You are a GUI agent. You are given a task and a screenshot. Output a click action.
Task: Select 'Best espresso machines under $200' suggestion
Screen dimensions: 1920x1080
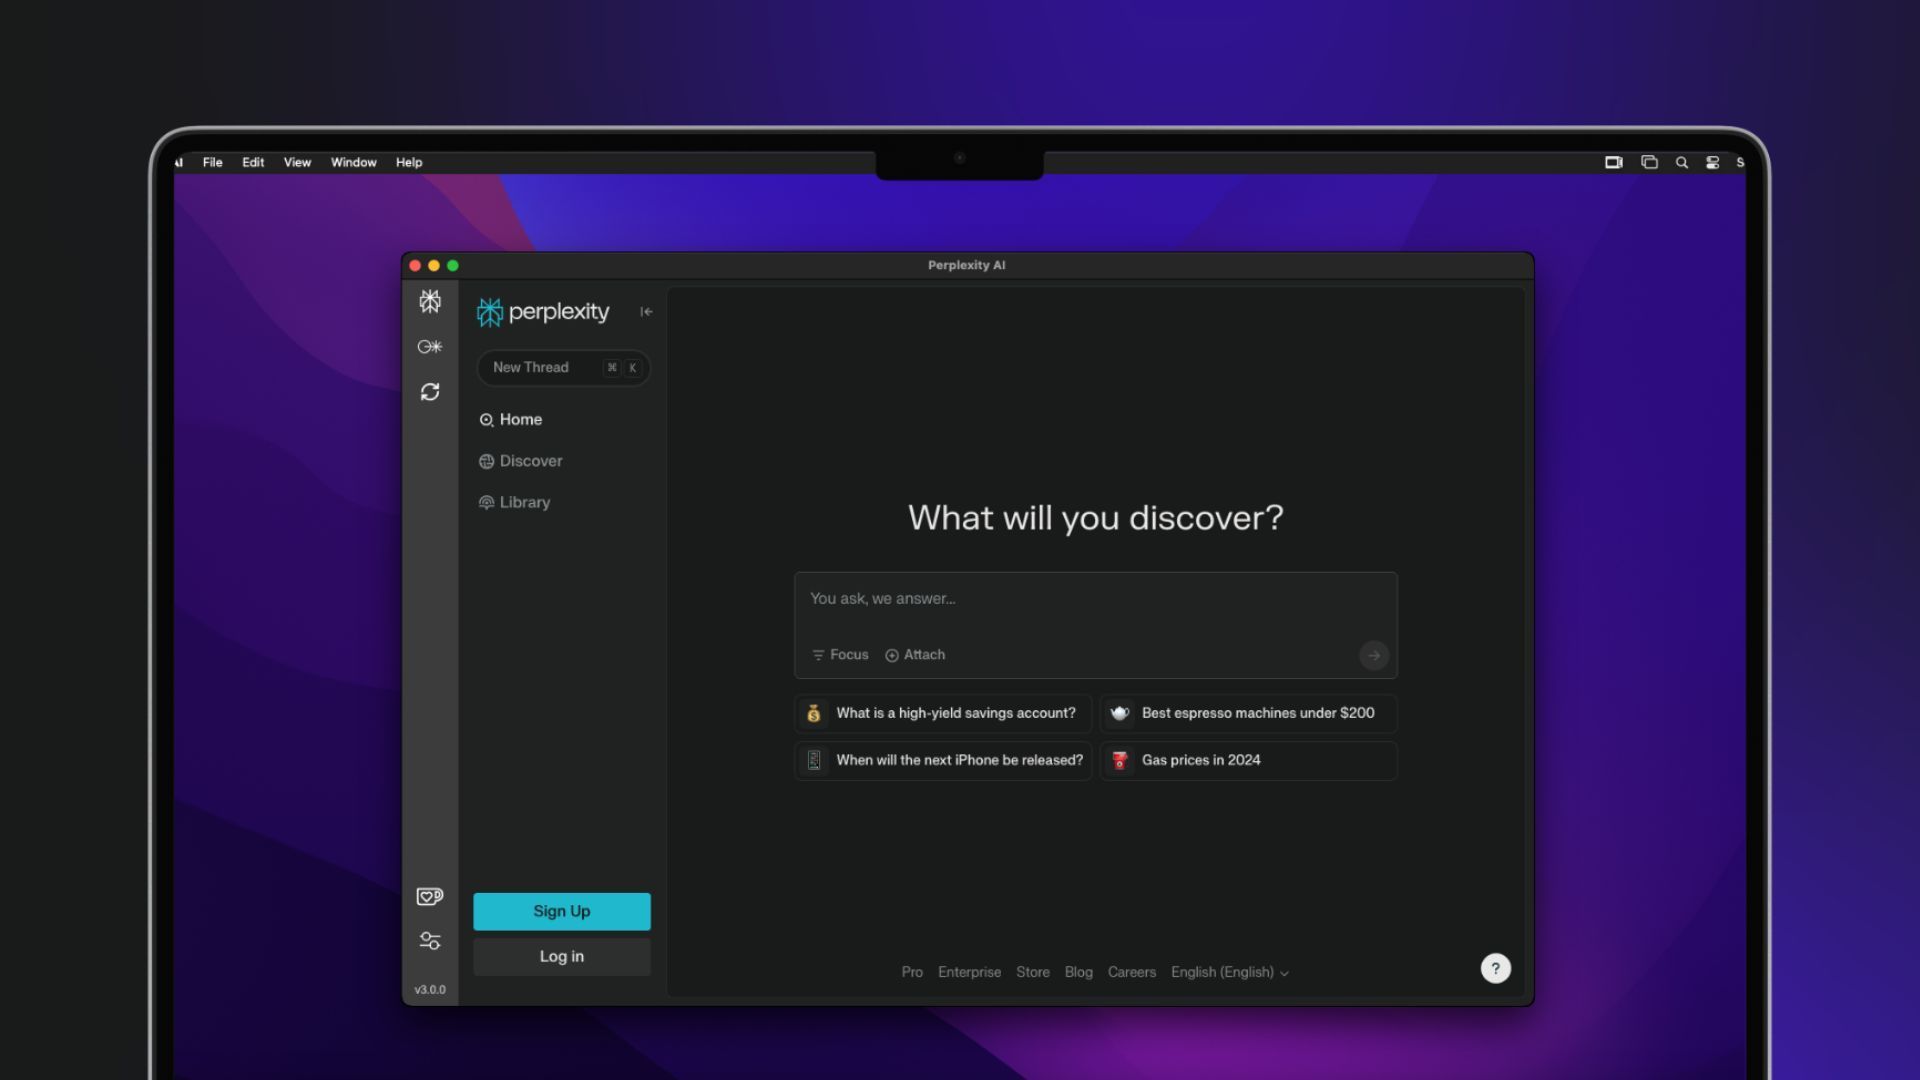pyautogui.click(x=1248, y=714)
